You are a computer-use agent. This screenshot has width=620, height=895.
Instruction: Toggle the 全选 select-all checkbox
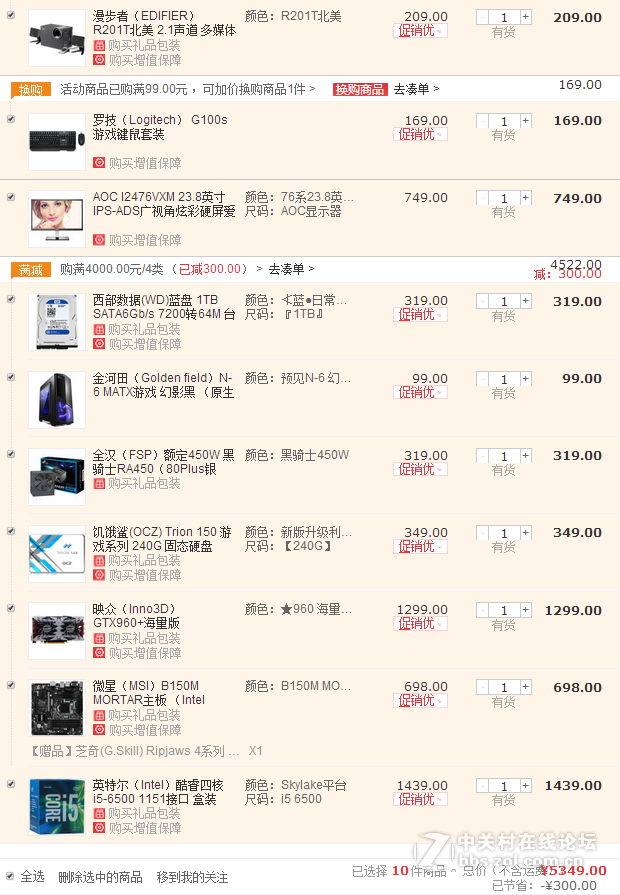click(10, 876)
